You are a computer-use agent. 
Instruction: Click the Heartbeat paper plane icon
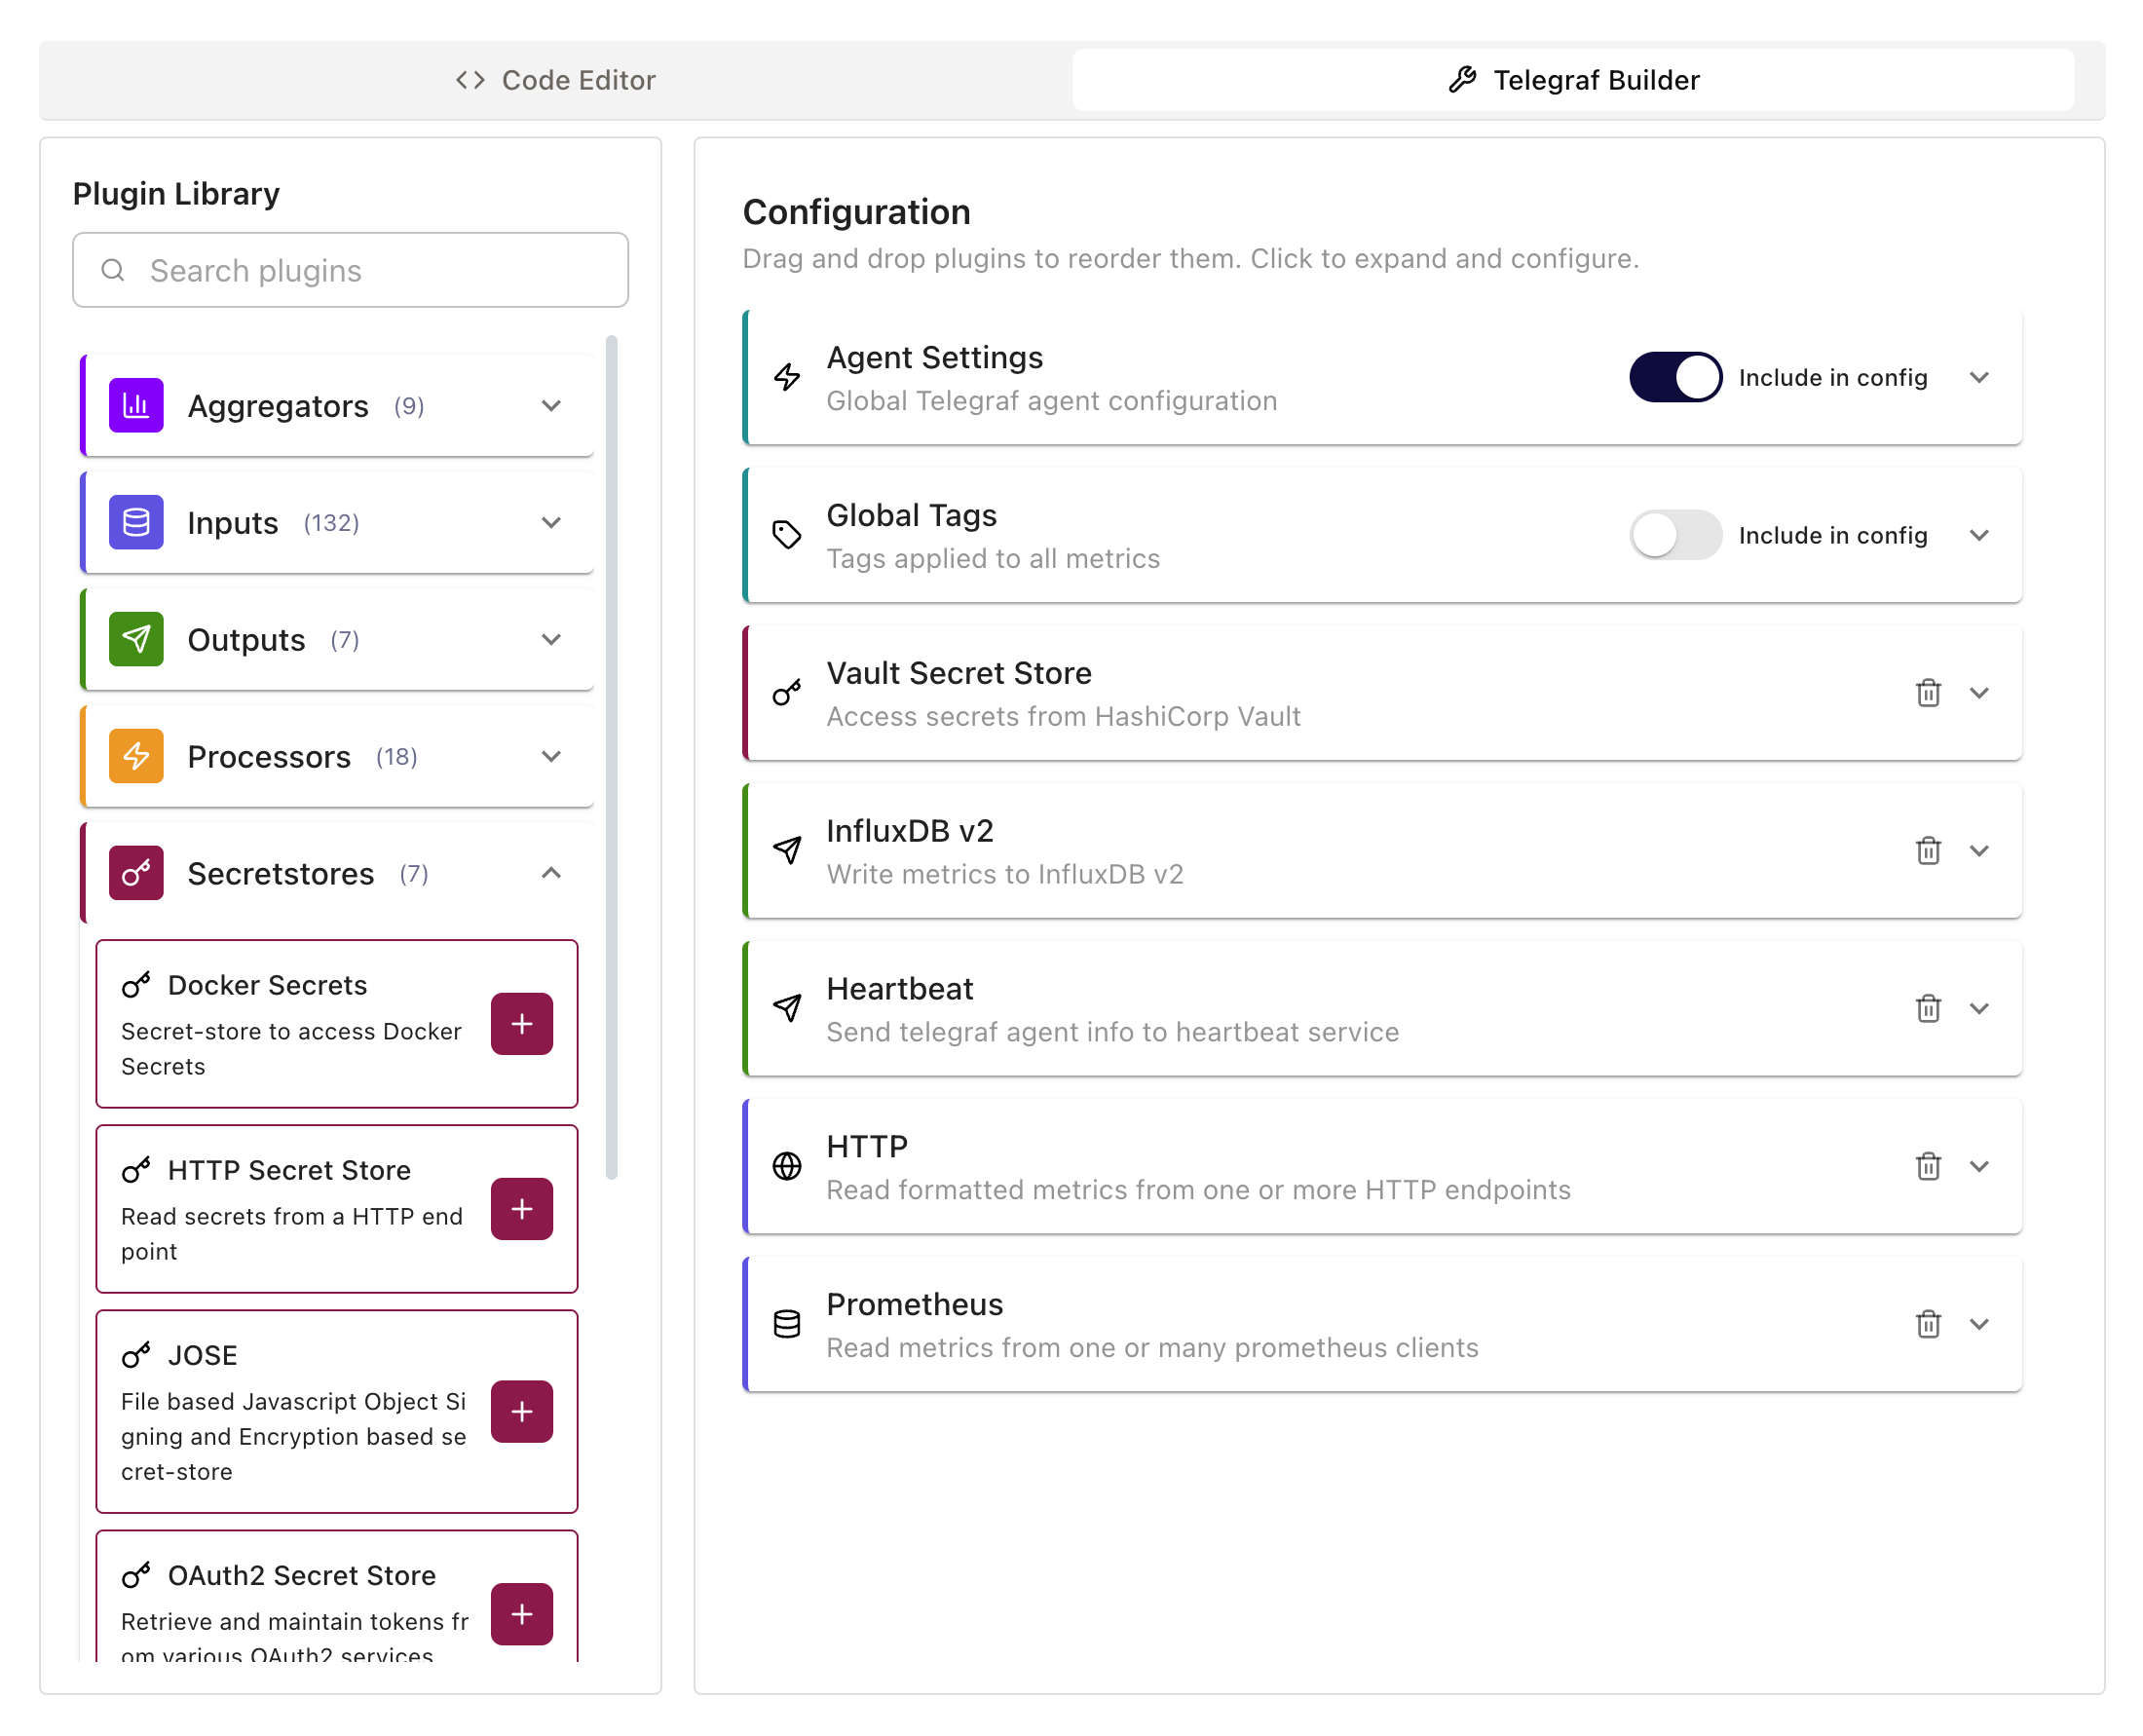[x=787, y=1008]
